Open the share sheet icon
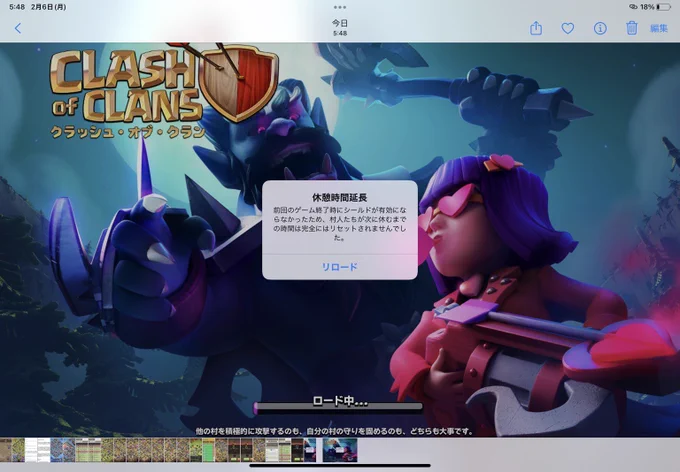Viewport: 680px width, 472px height. pos(536,28)
